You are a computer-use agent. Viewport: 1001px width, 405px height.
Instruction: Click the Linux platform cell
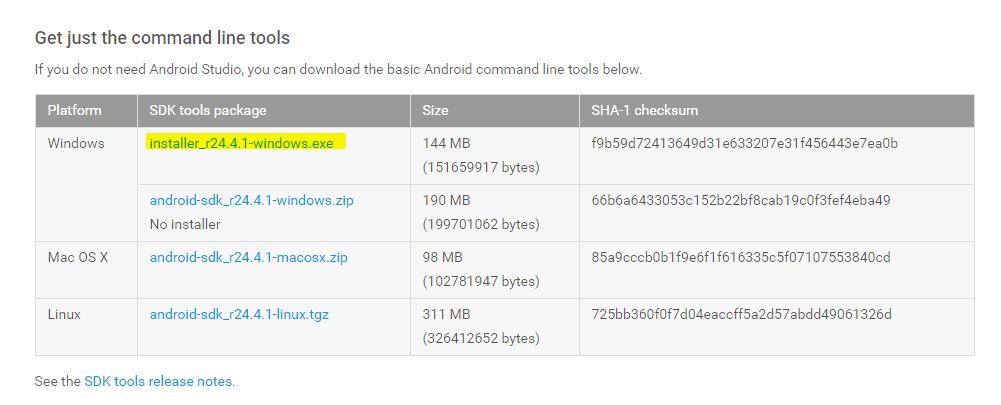pos(64,314)
